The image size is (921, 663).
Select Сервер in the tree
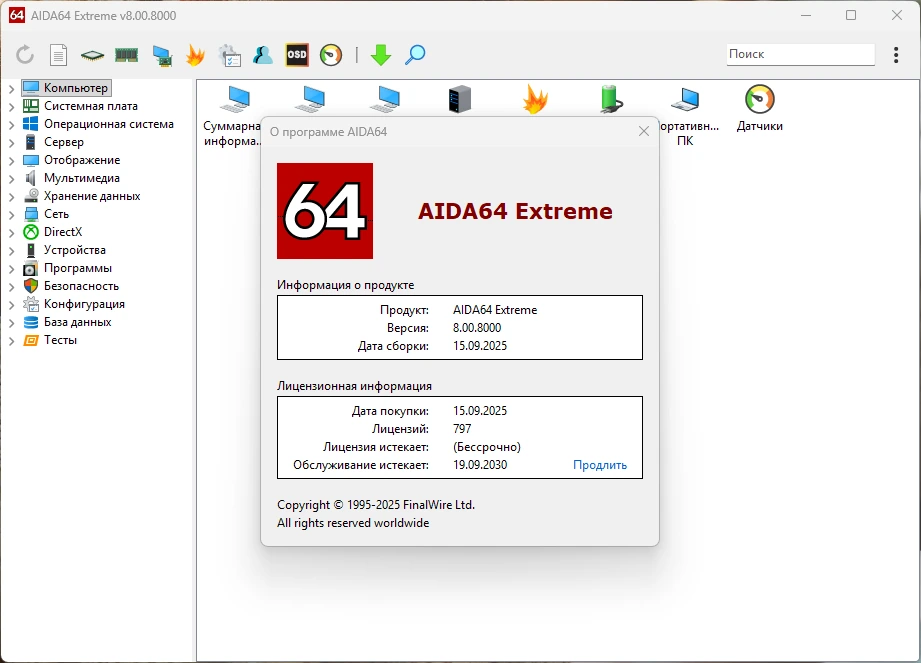click(x=53, y=142)
